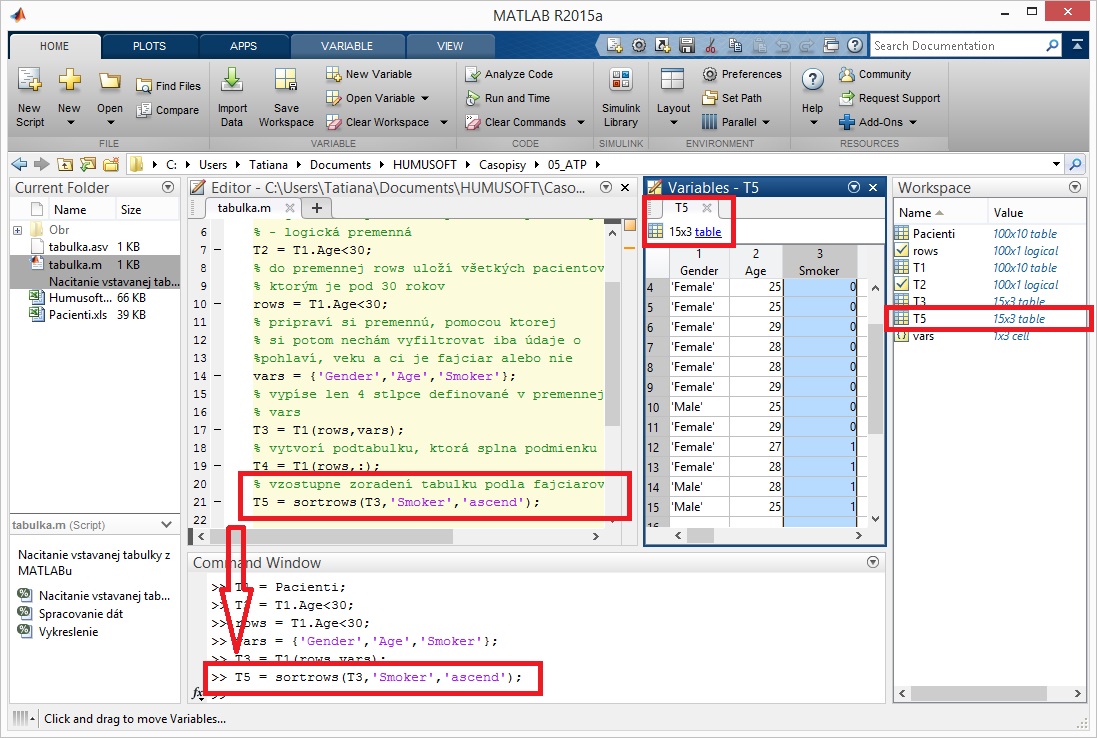The height and width of the screenshot is (738, 1097).
Task: Run Analyze Code
Action: pos(509,74)
